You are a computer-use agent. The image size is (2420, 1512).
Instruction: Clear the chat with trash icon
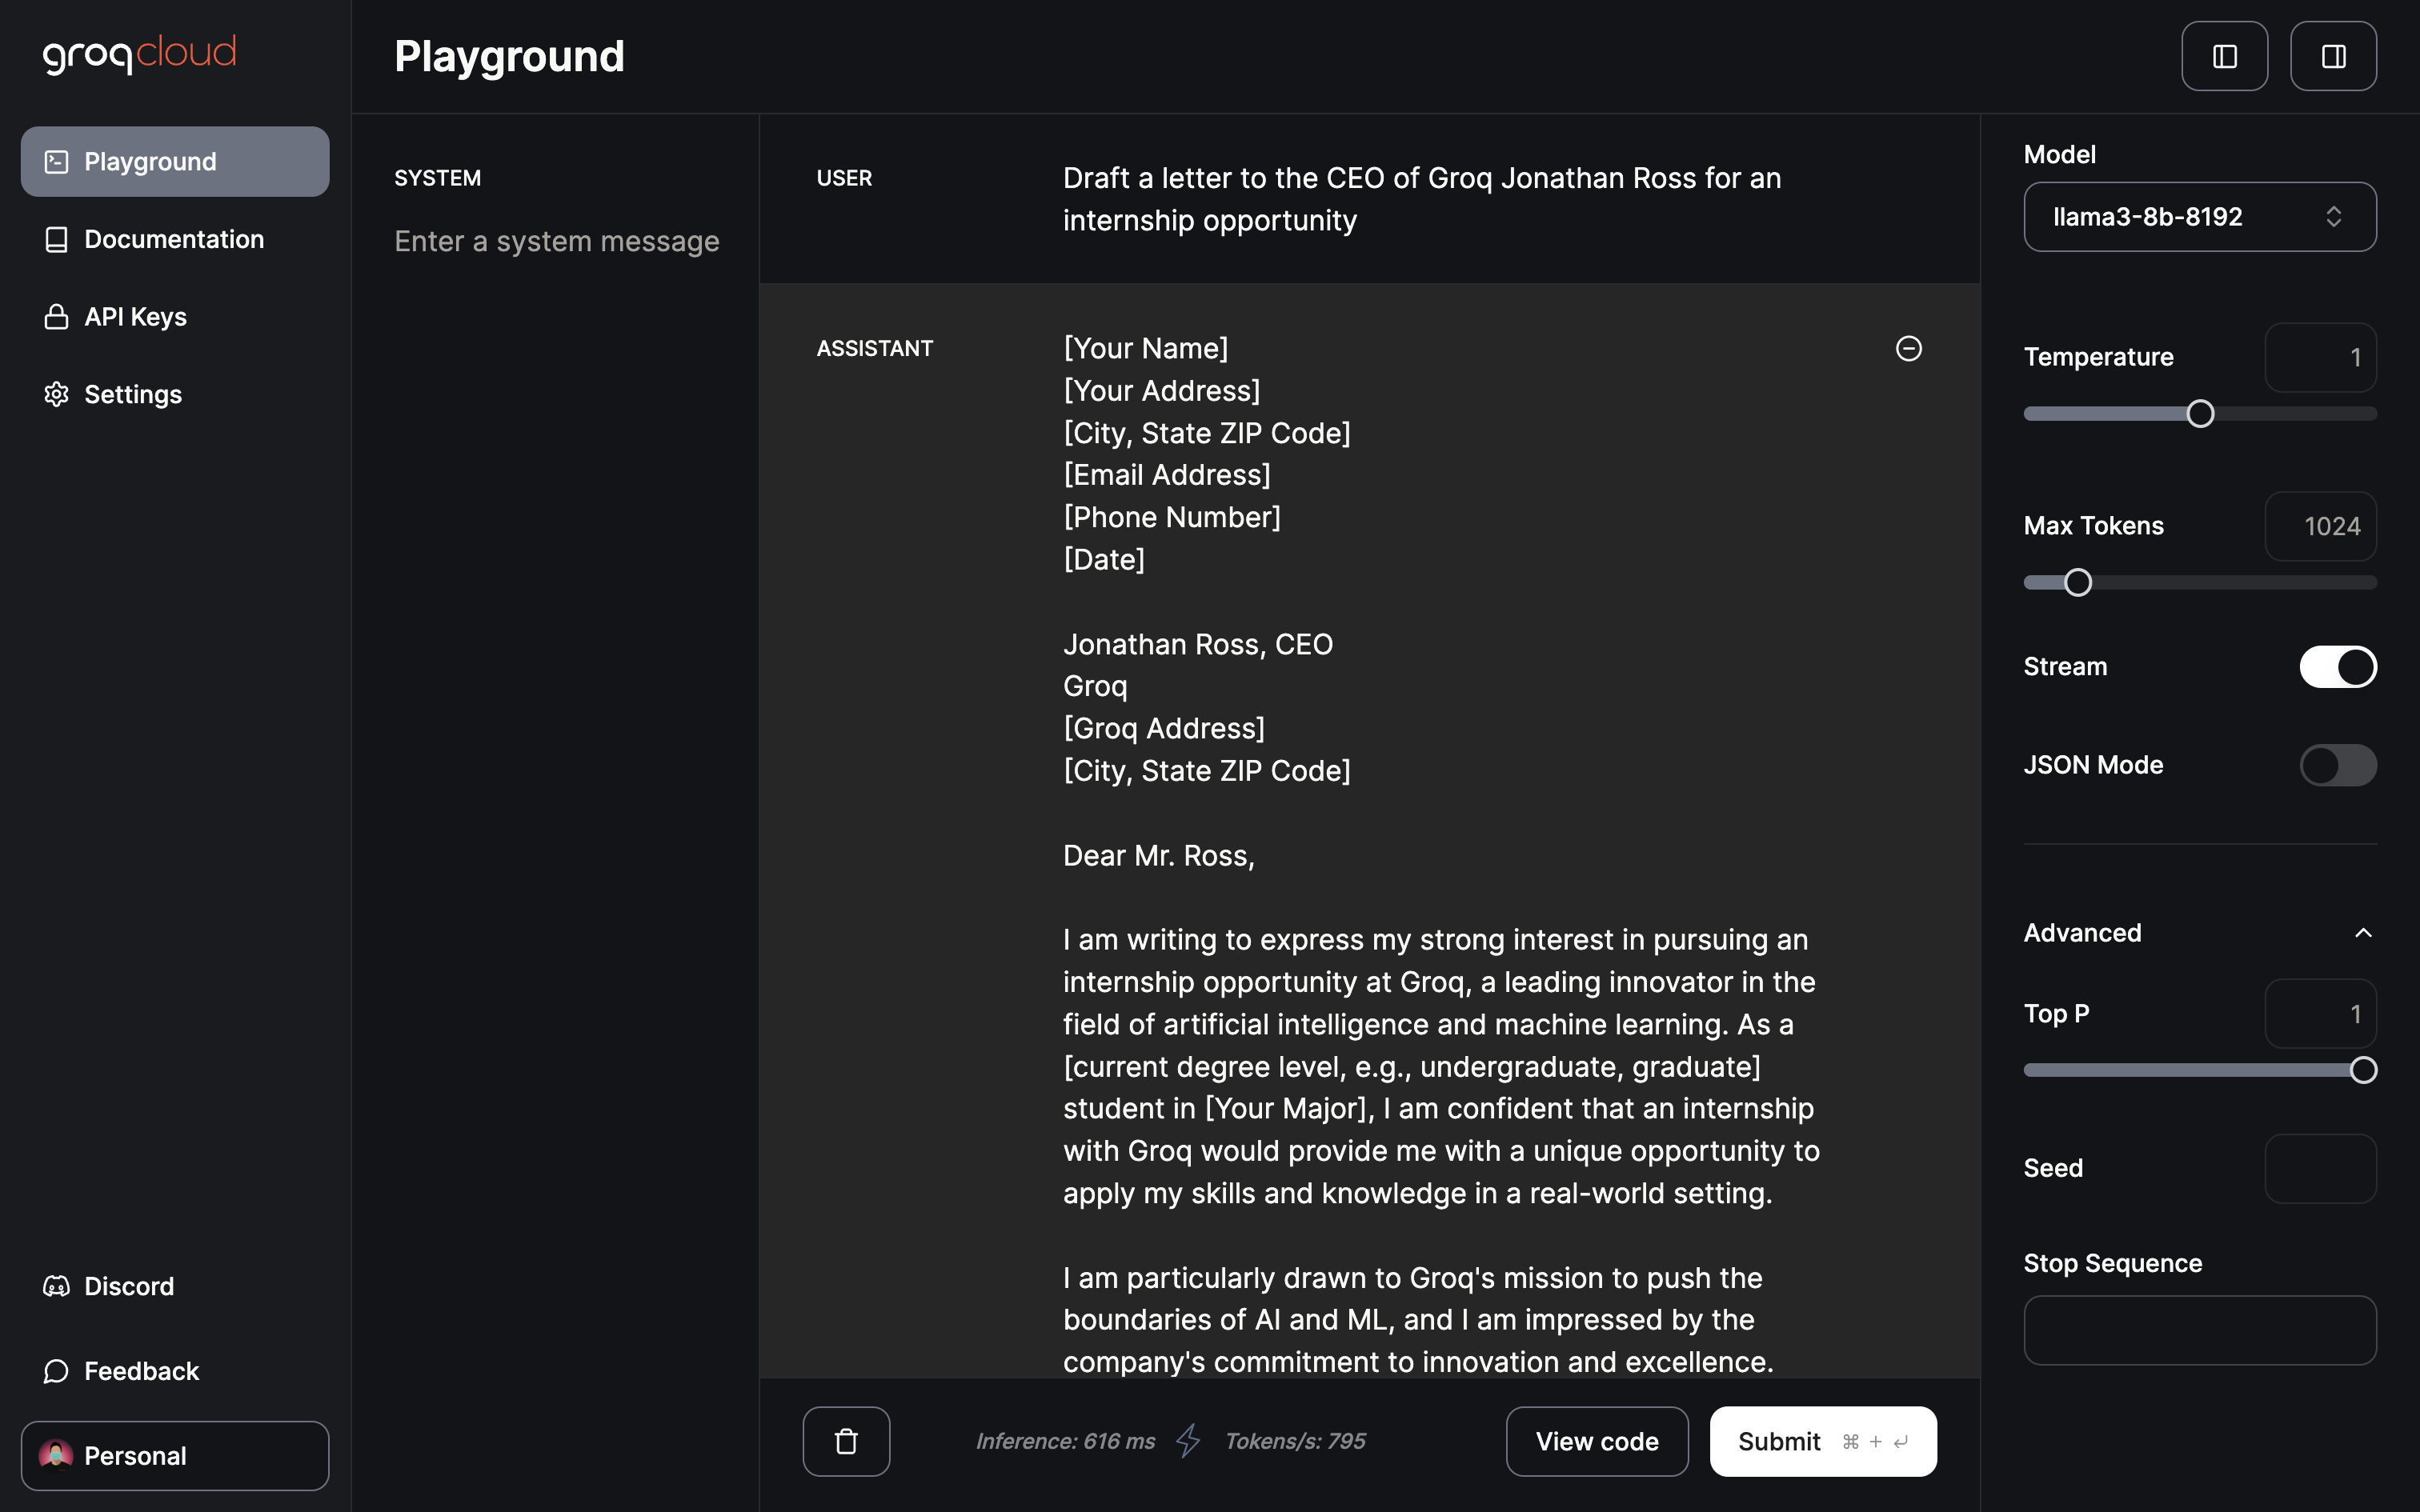pyautogui.click(x=846, y=1441)
